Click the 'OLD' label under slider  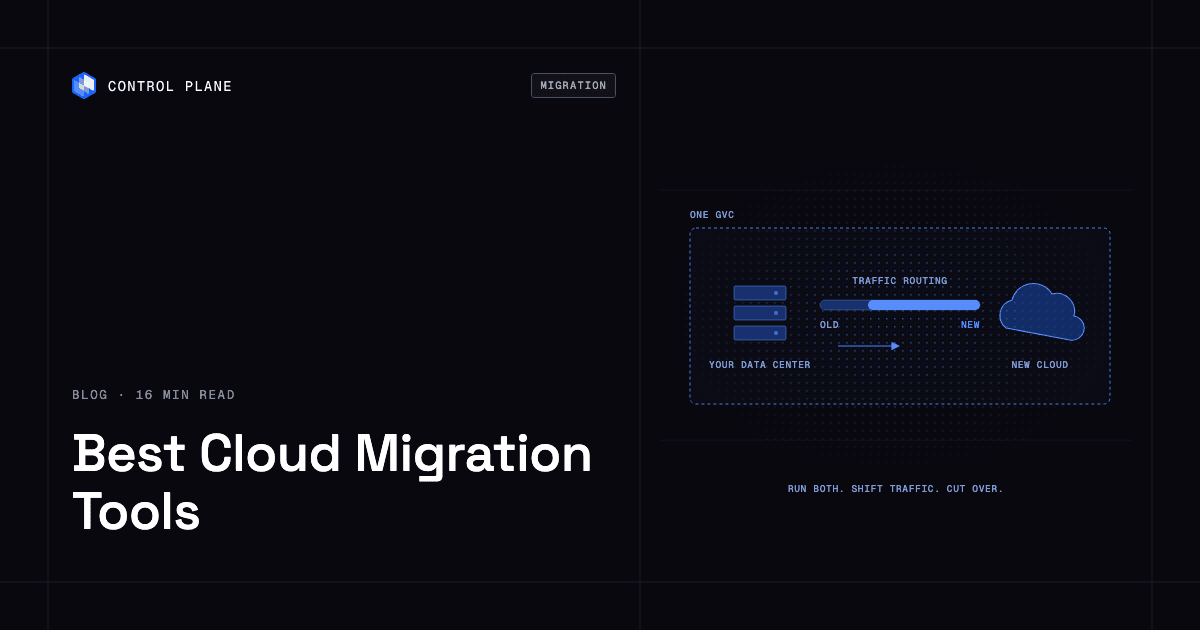(829, 325)
